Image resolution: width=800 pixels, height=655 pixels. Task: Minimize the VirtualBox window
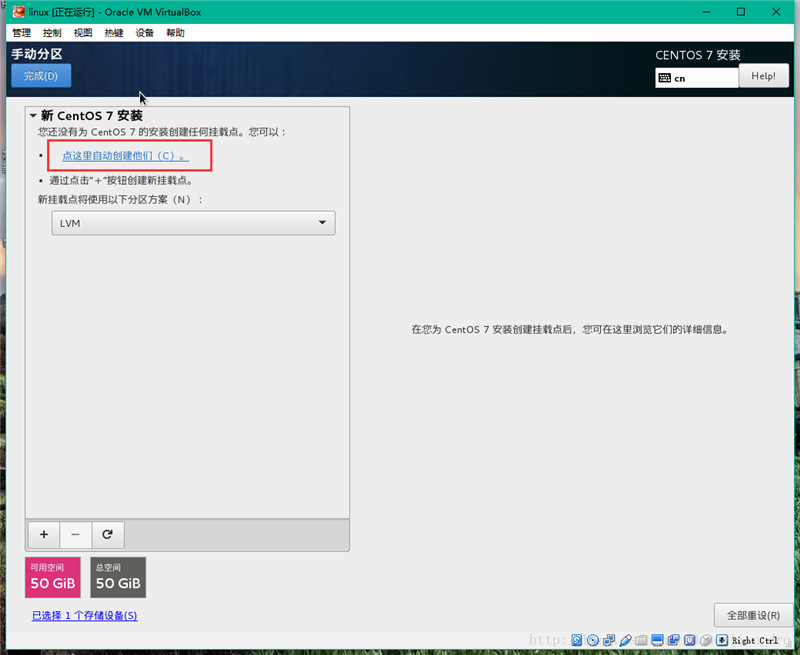pyautogui.click(x=706, y=12)
